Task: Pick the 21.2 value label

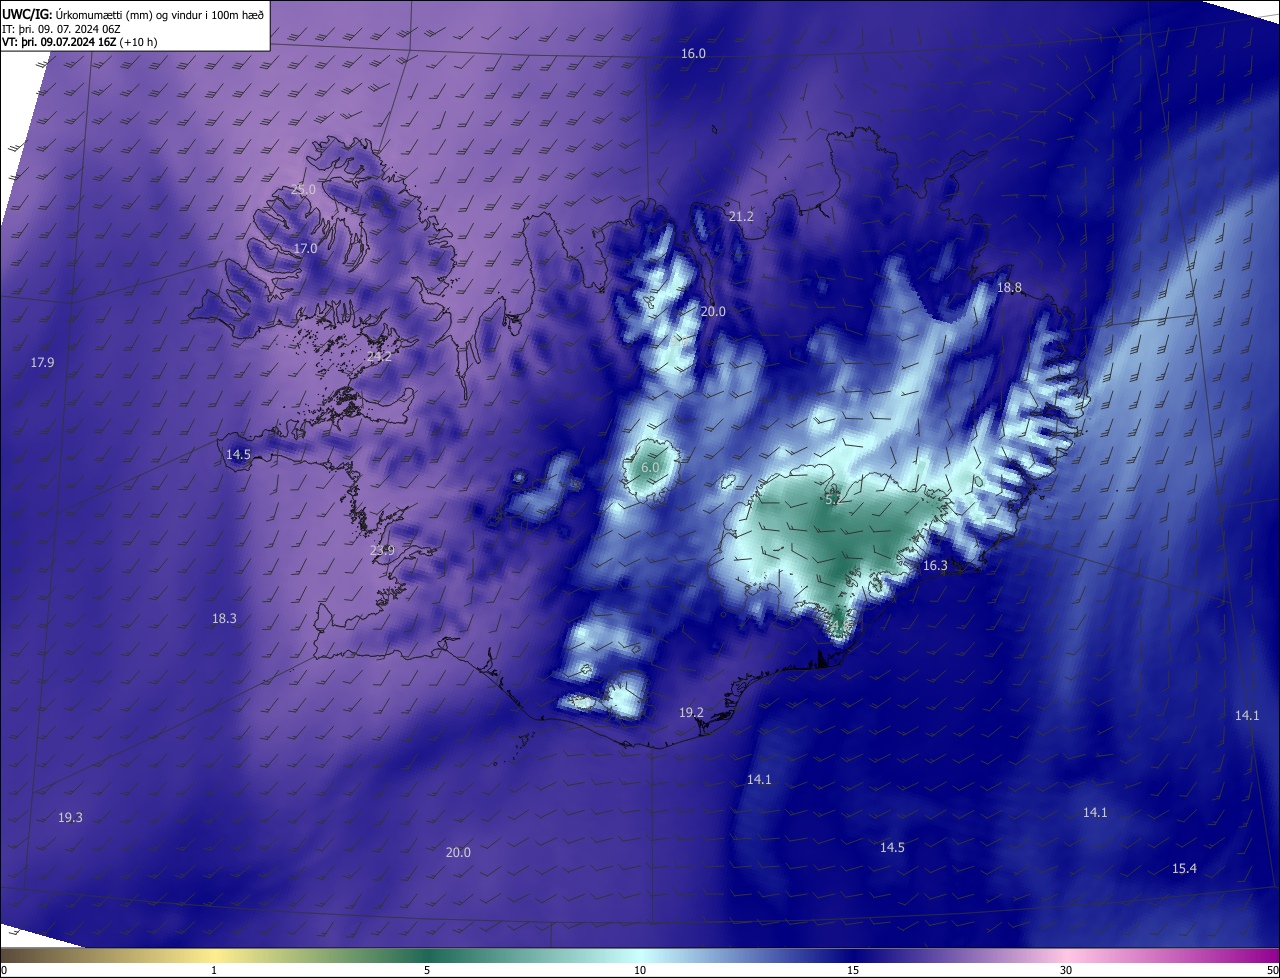Action: (741, 217)
